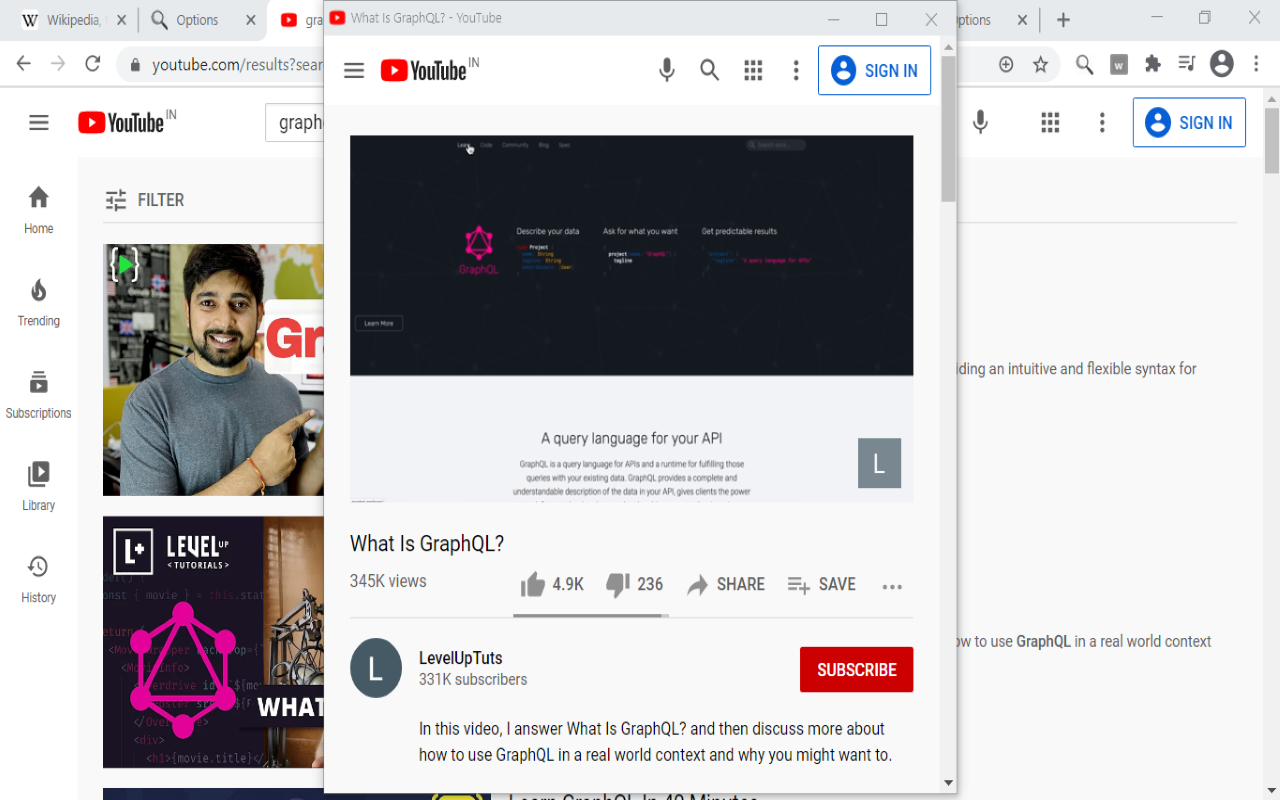Open main YouTube guide hamburger menu
Viewport: 1280px width, 800px height.
(39, 123)
